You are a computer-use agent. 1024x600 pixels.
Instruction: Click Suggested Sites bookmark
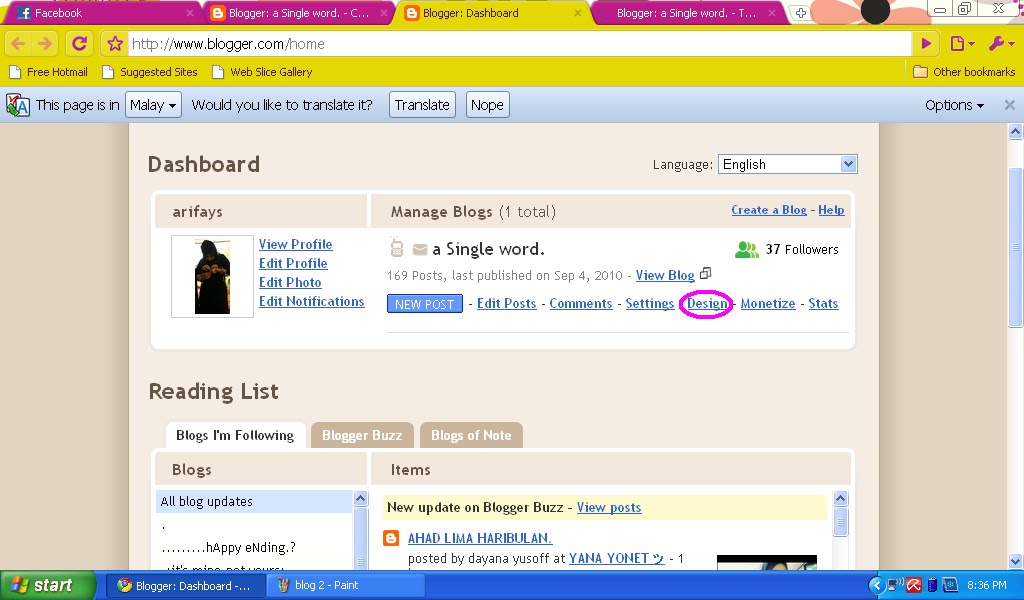(150, 72)
